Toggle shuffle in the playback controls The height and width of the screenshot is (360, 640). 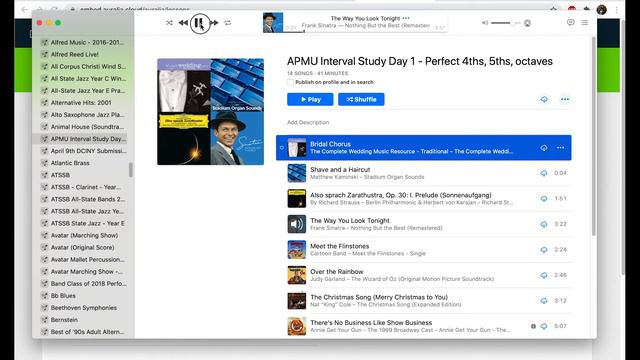tap(169, 23)
